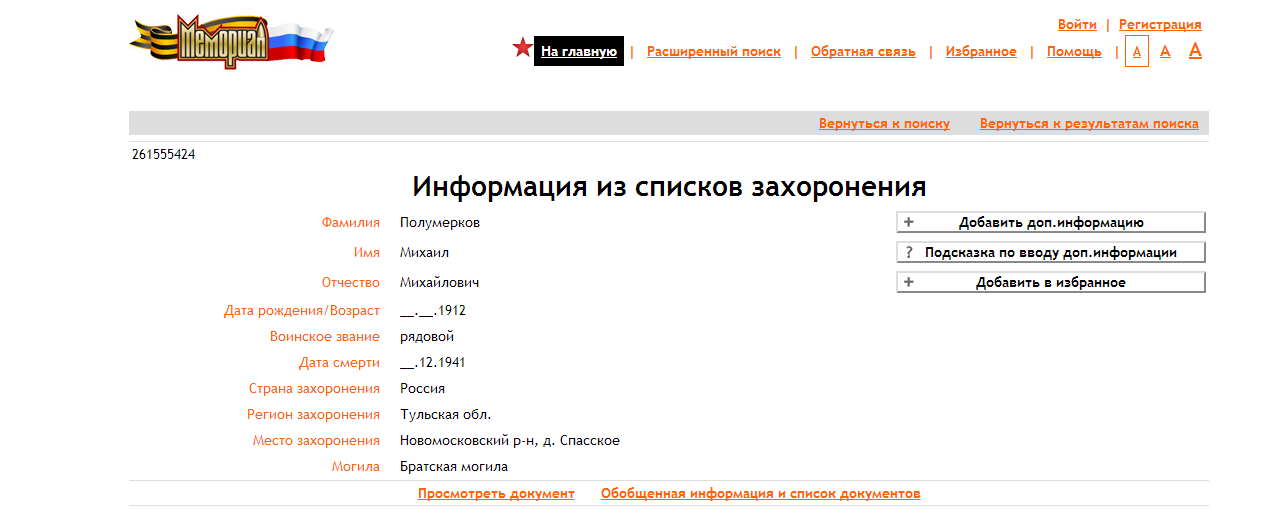Open Просмотреть документ link
Screen dimensions: 1288x510
click(496, 494)
